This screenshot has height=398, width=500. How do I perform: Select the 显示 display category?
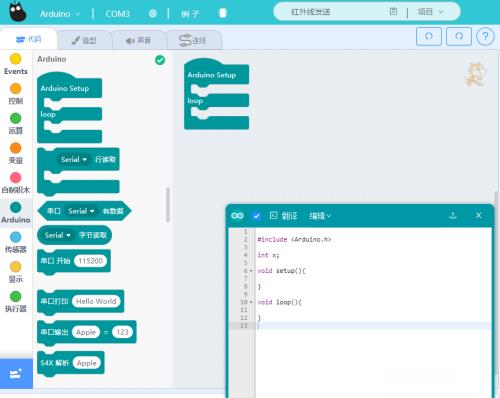(16, 272)
